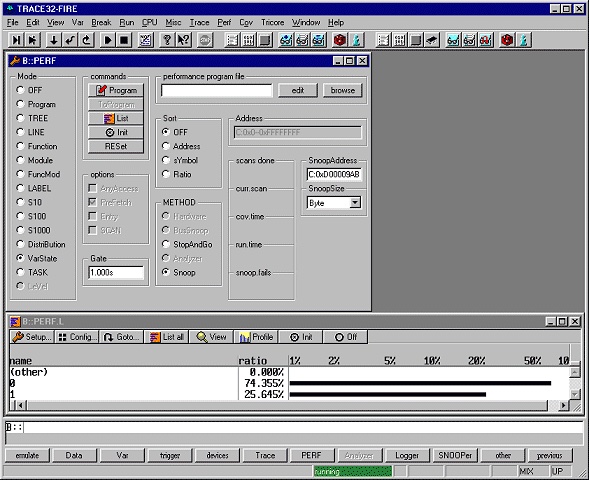
Task: Click the source mode toggle toolbar icon
Action: point(145,40)
